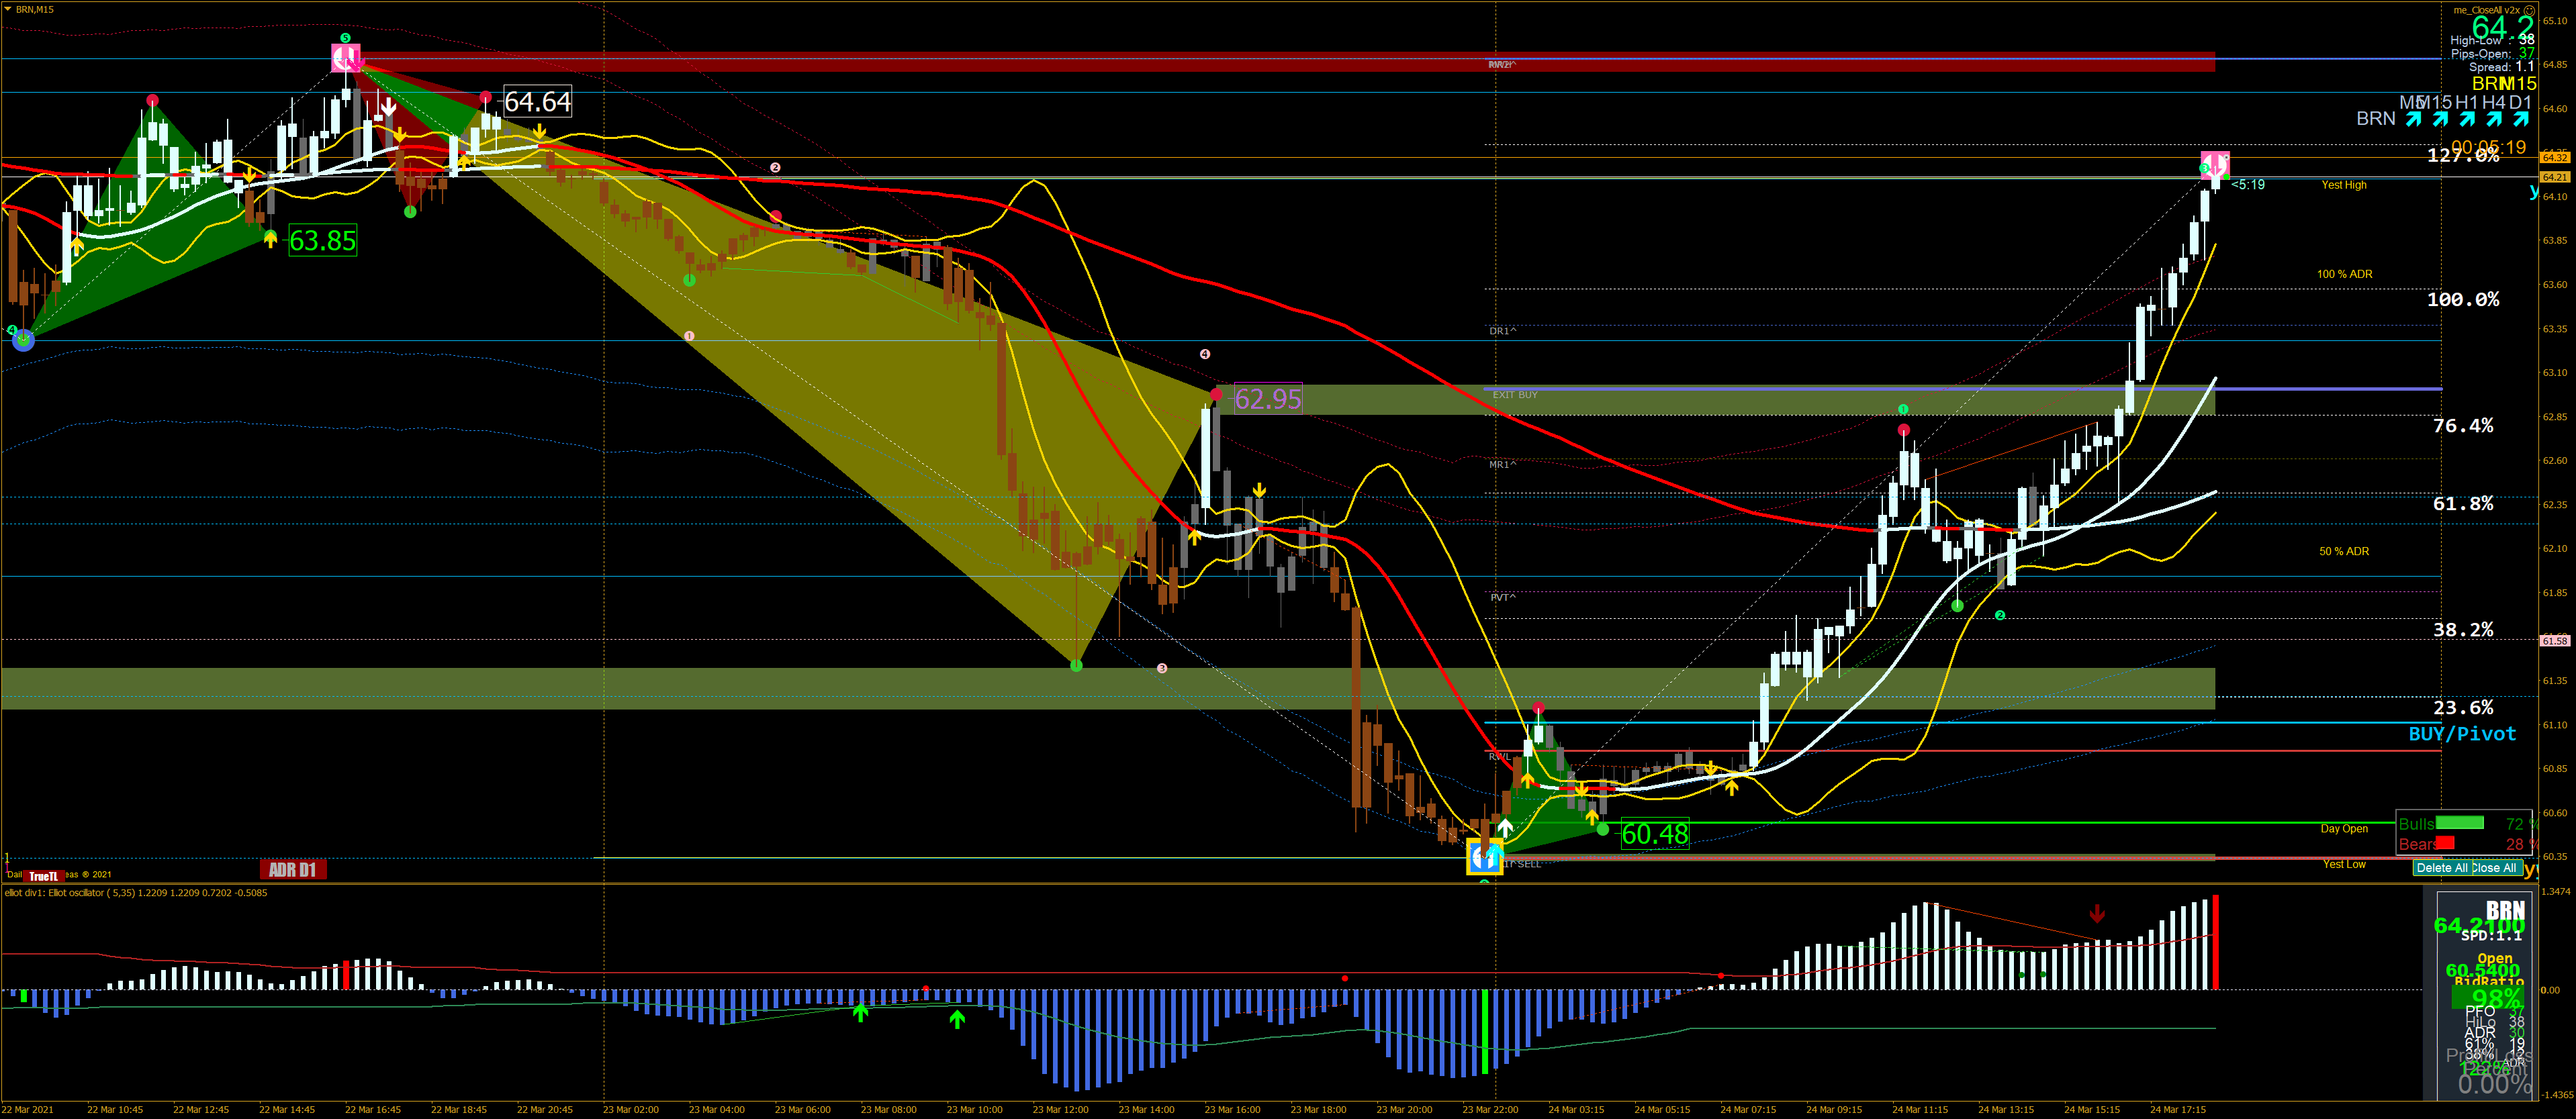Image resolution: width=2576 pixels, height=1119 pixels.
Task: Click the M5 trend arrow icon
Action: [2414, 120]
